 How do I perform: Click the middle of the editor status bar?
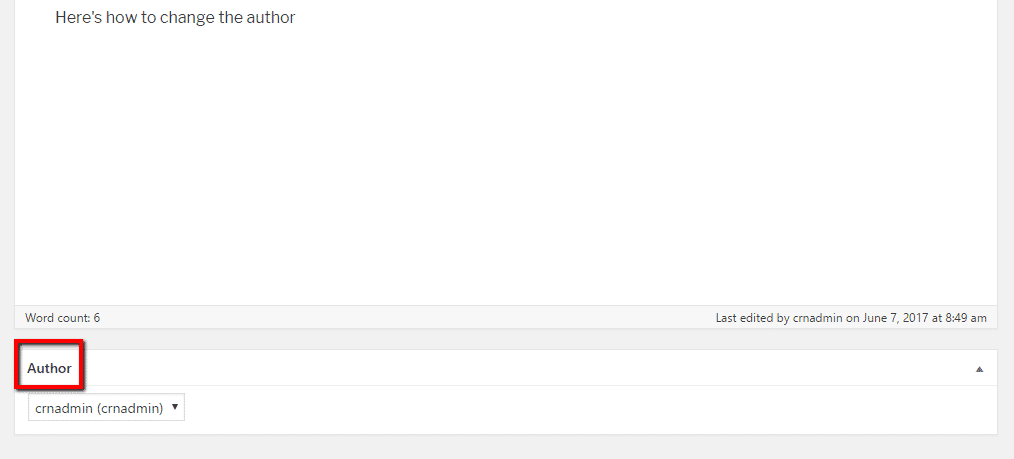[400, 318]
